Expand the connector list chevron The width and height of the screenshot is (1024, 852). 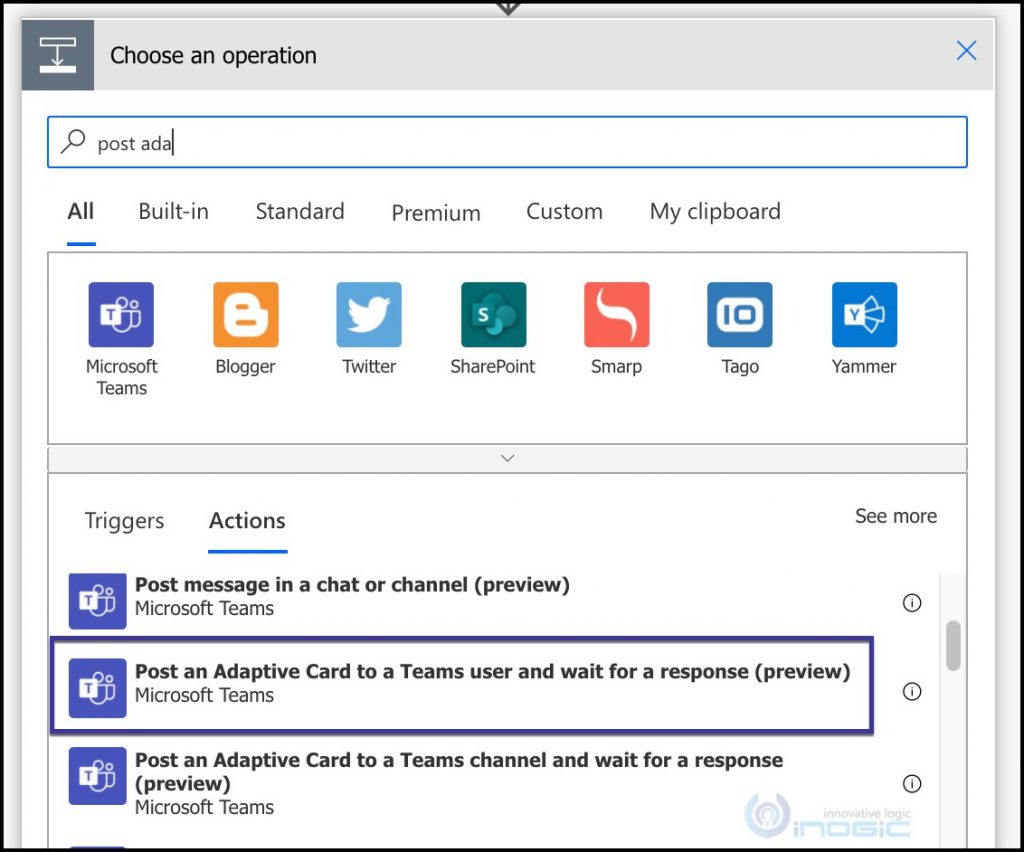[x=507, y=457]
